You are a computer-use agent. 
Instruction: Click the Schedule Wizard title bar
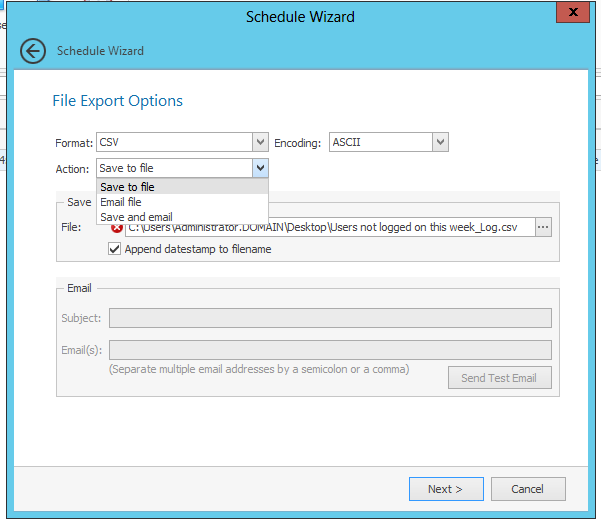click(300, 16)
